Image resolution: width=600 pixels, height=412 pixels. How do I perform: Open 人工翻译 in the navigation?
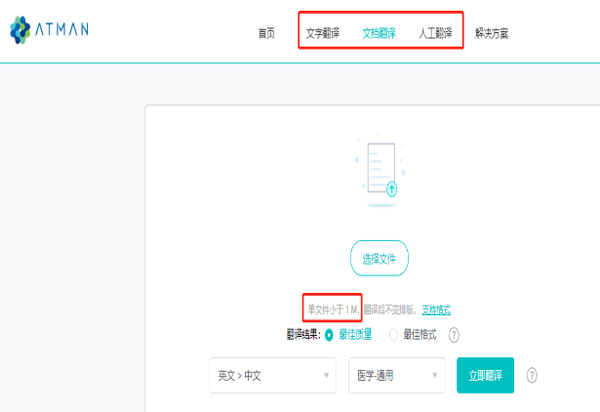pyautogui.click(x=435, y=33)
